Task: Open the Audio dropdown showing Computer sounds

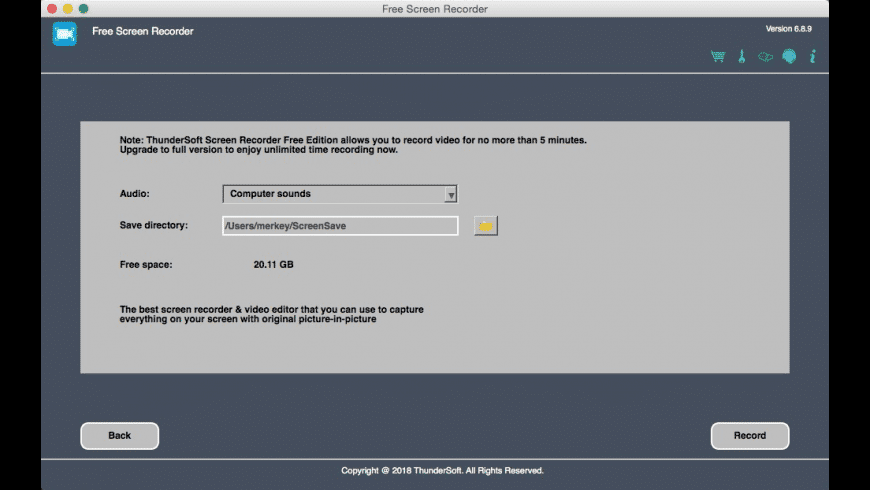Action: tap(340, 194)
